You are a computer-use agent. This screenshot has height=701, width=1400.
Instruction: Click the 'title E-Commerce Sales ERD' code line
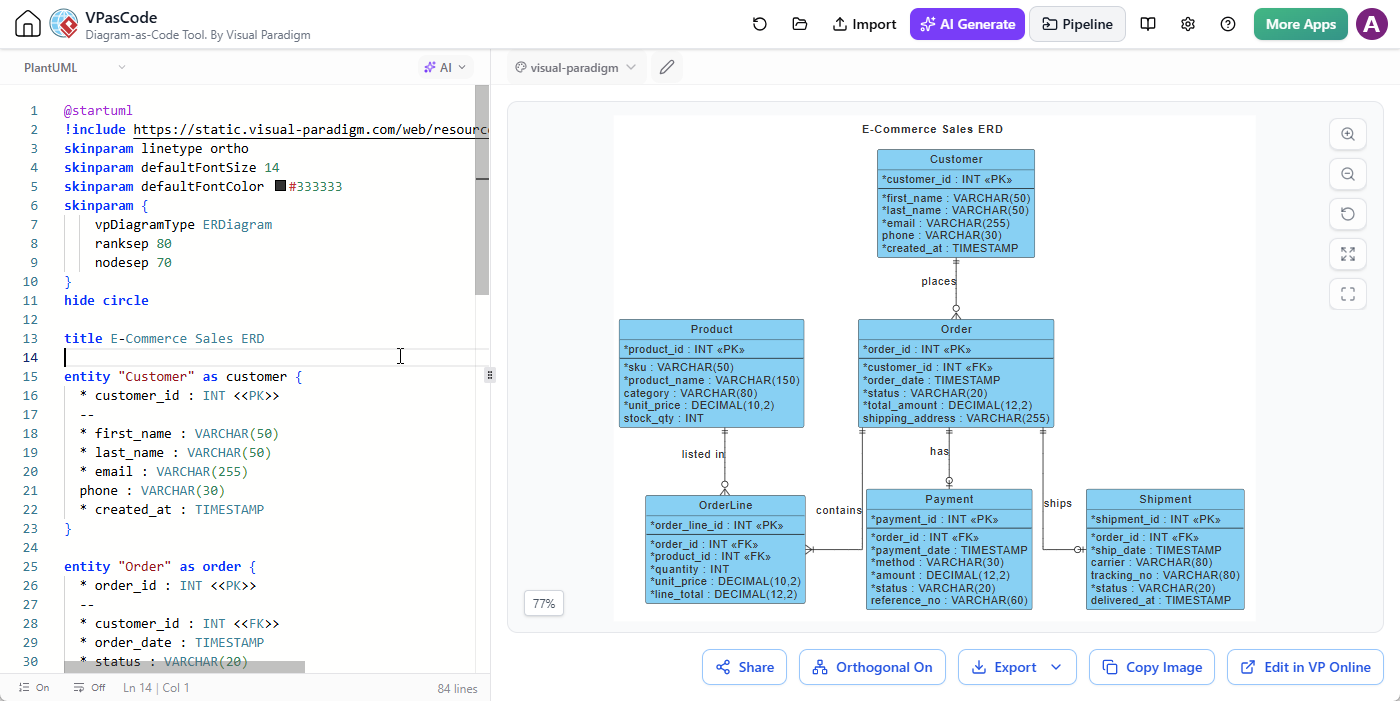(x=164, y=338)
